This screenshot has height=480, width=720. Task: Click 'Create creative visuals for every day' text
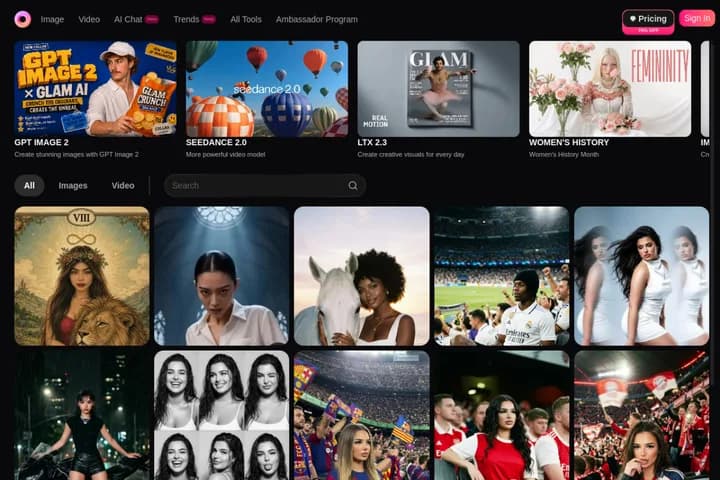[x=411, y=154]
